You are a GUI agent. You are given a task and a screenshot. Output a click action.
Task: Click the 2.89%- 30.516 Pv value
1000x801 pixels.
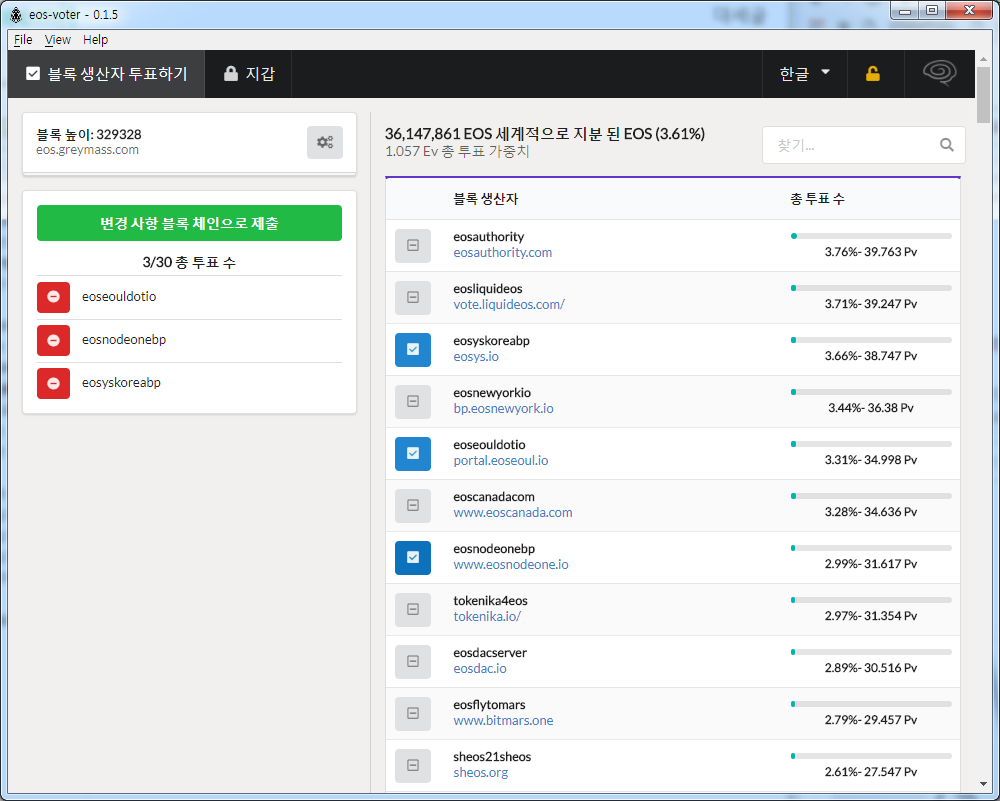[871, 668]
